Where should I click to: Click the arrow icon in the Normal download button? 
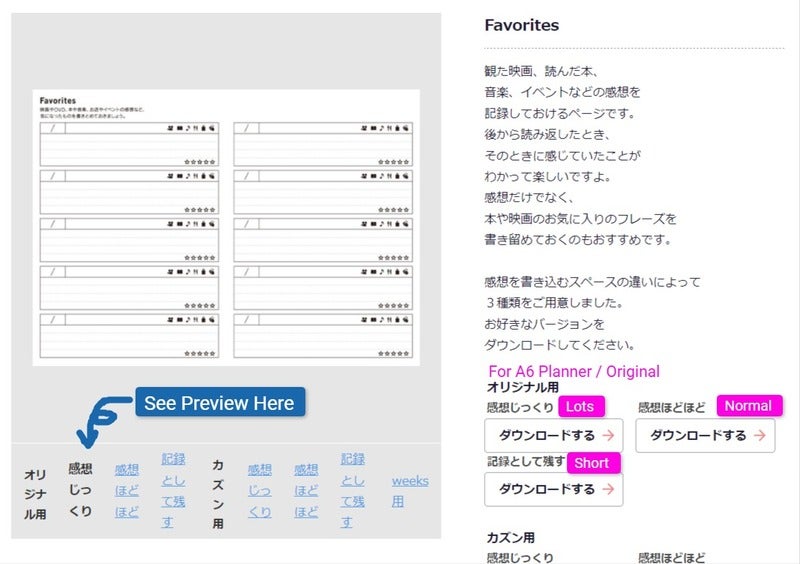760,435
